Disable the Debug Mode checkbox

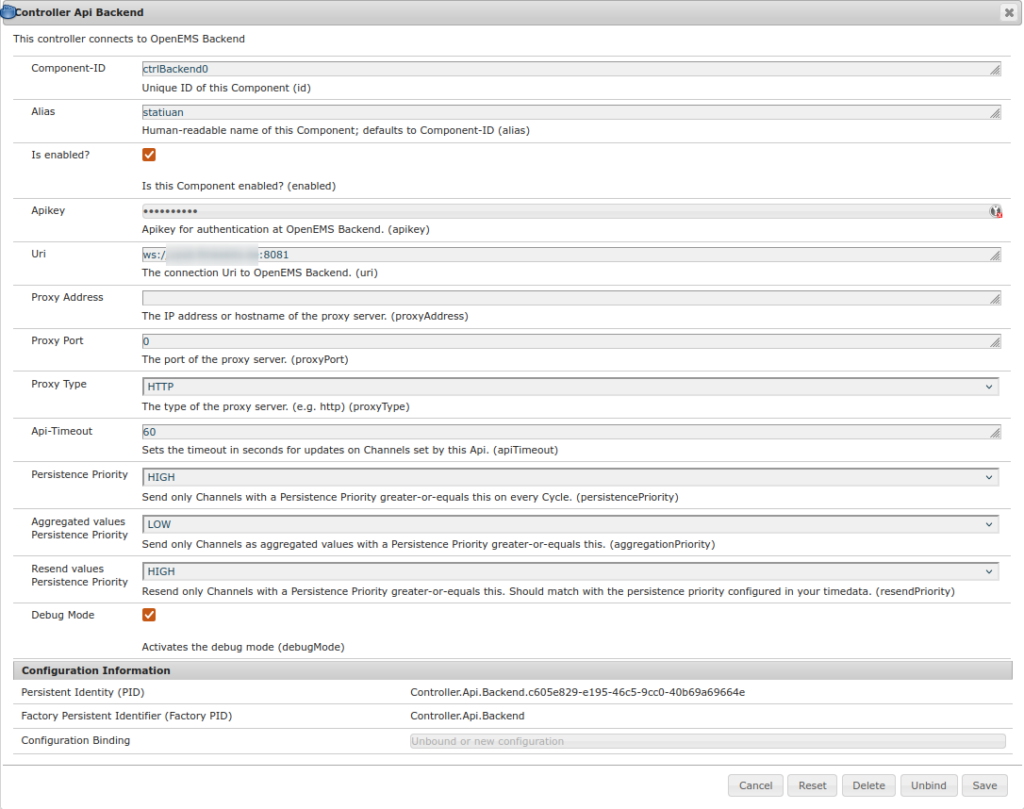click(x=149, y=615)
